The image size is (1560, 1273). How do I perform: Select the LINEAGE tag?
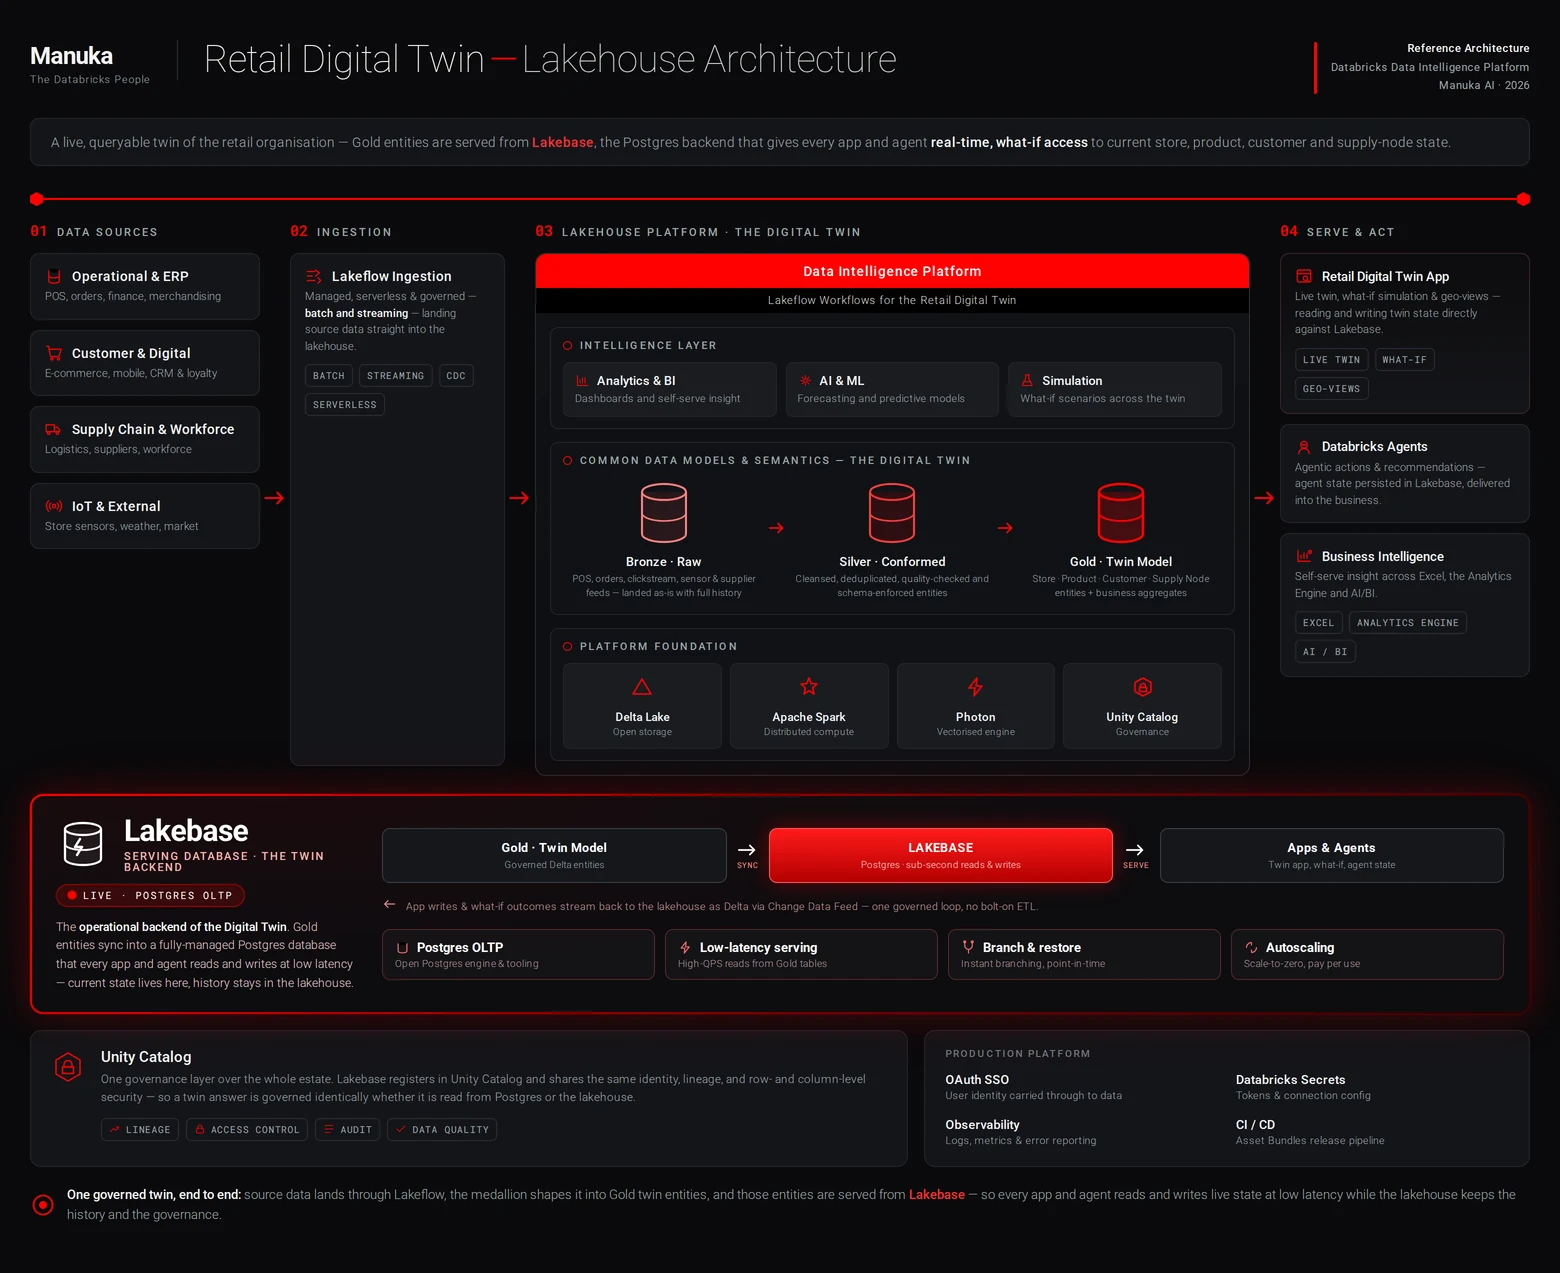(x=140, y=1130)
